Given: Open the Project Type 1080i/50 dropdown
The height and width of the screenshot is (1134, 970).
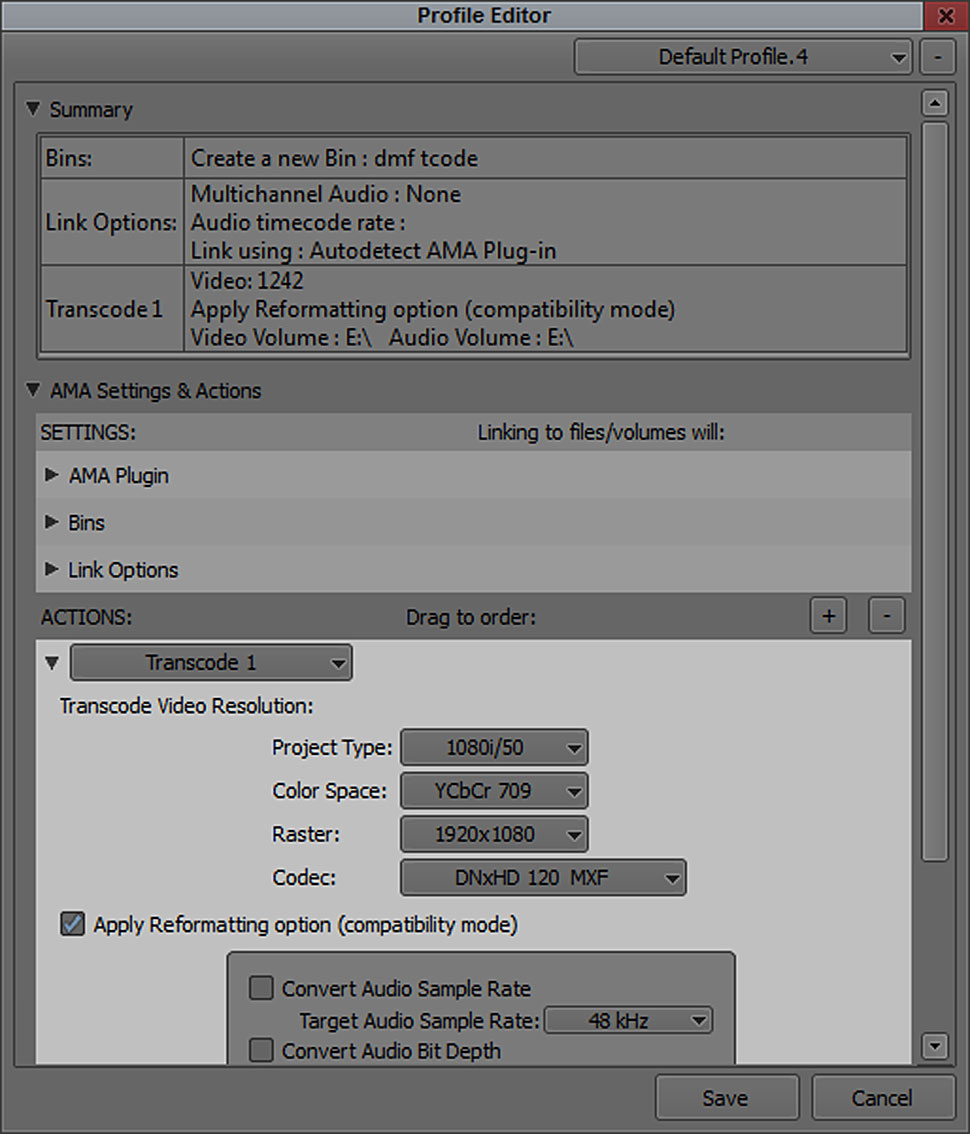Looking at the screenshot, I should click(x=494, y=747).
